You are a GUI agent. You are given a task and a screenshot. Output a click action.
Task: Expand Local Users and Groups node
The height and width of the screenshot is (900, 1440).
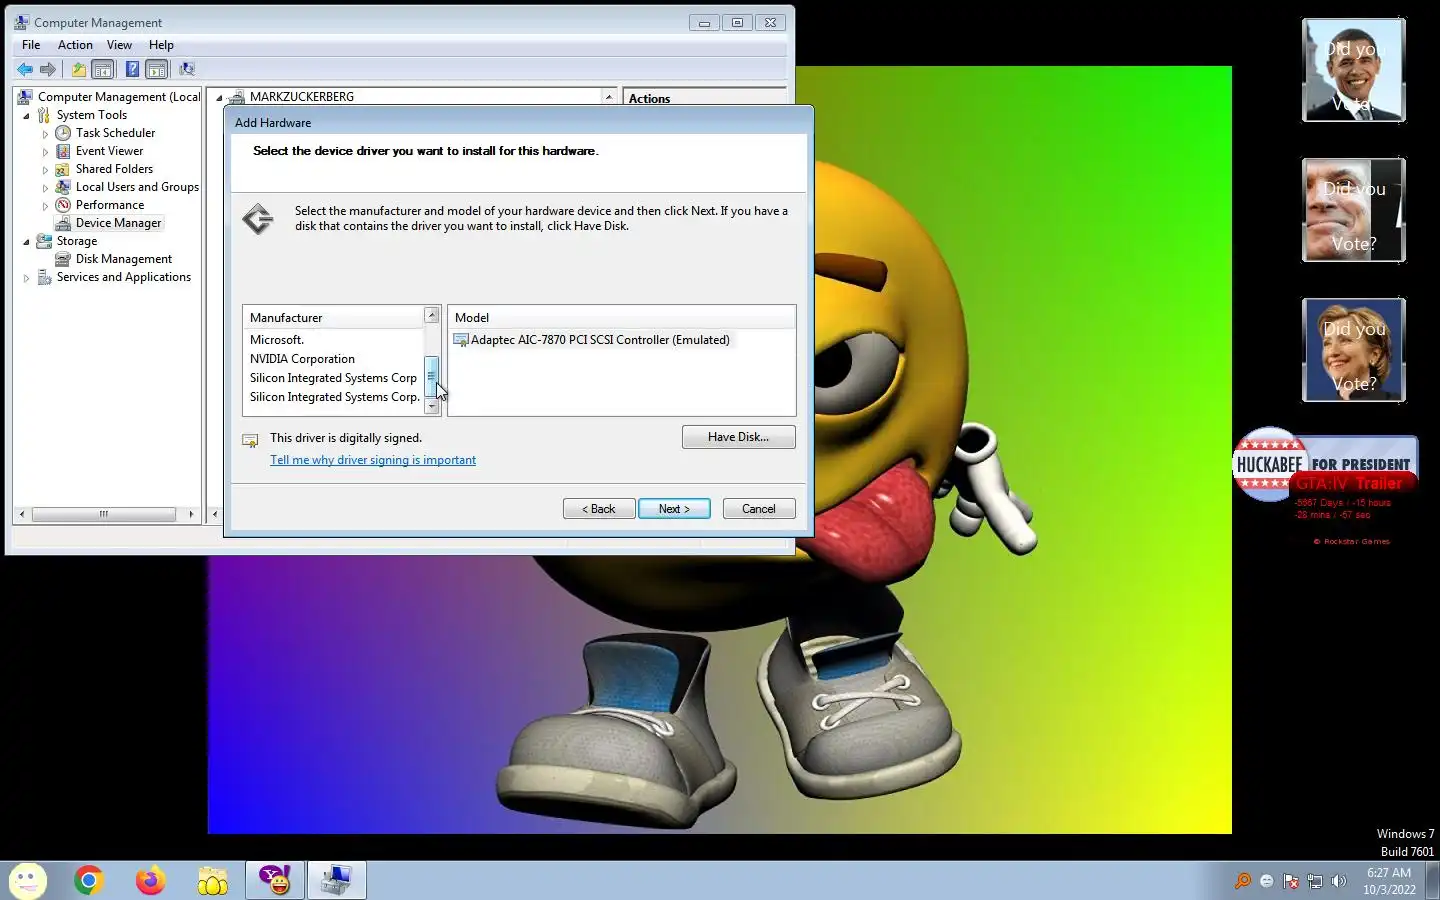(x=45, y=187)
